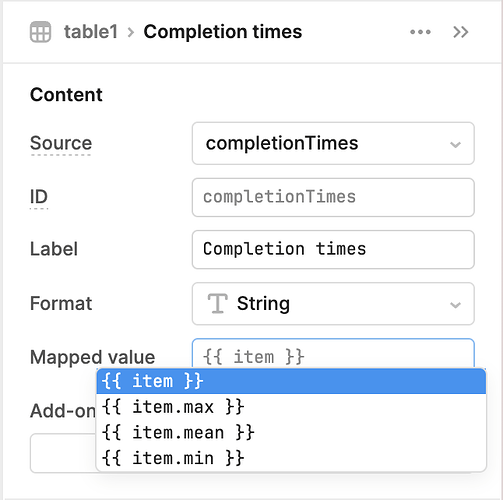Choose {{ item.max }} from suggestions
The width and height of the screenshot is (503, 500).
coord(291,407)
